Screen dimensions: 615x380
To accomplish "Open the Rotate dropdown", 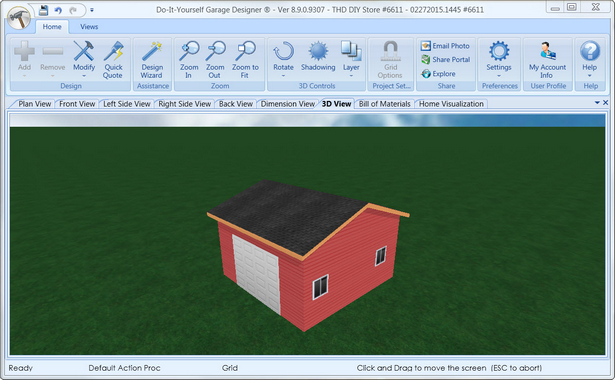I will pos(283,59).
